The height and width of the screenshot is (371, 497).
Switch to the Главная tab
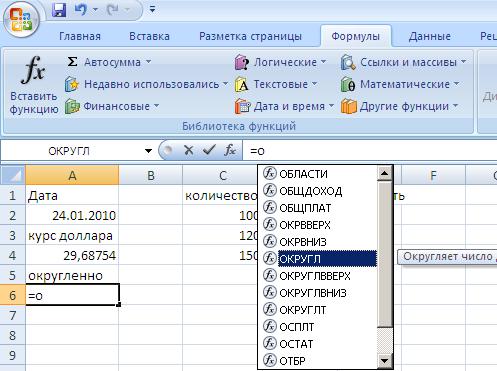coord(80,36)
